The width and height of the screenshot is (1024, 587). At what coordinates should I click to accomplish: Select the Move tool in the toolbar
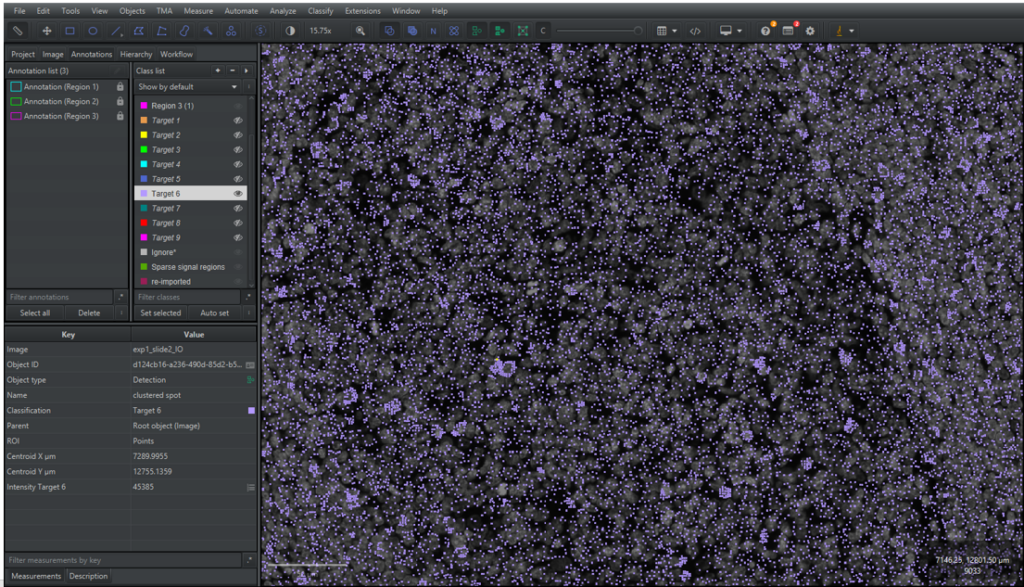click(x=46, y=31)
